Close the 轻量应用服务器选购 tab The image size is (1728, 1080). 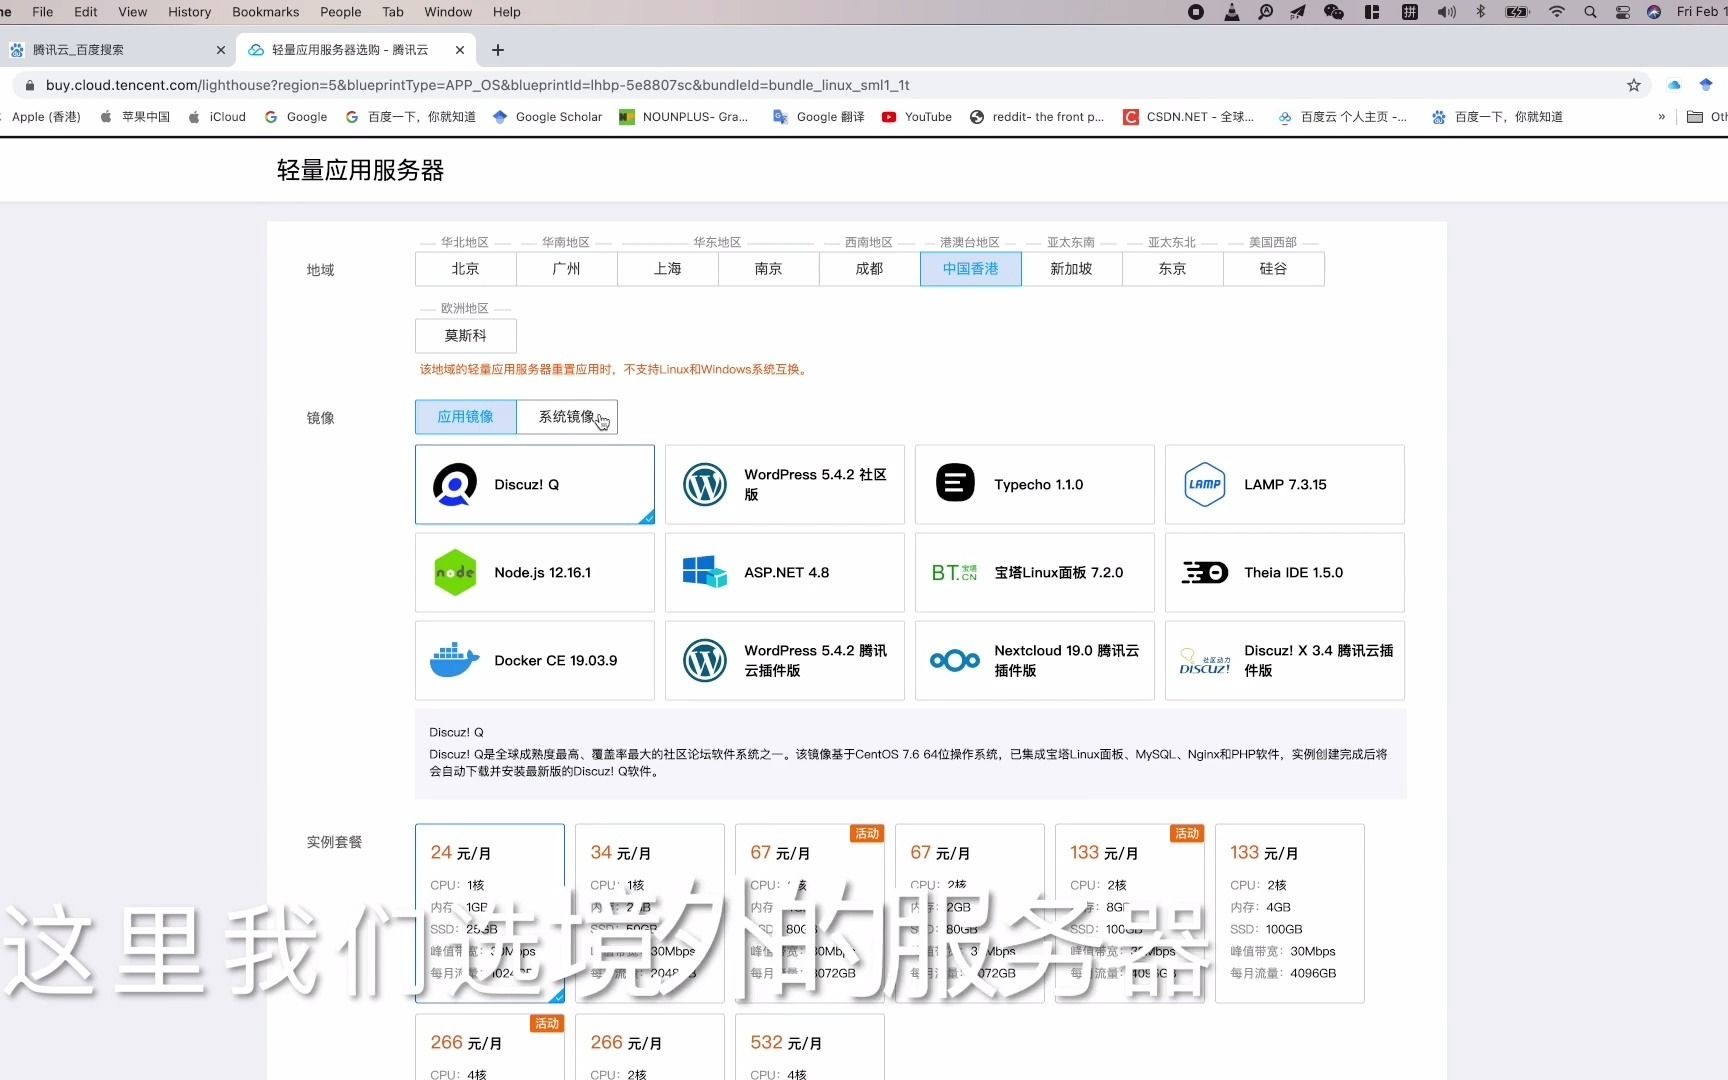coord(460,50)
